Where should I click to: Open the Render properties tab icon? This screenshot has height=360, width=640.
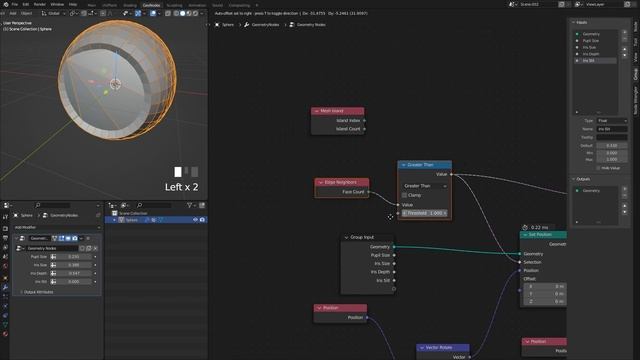[5, 229]
